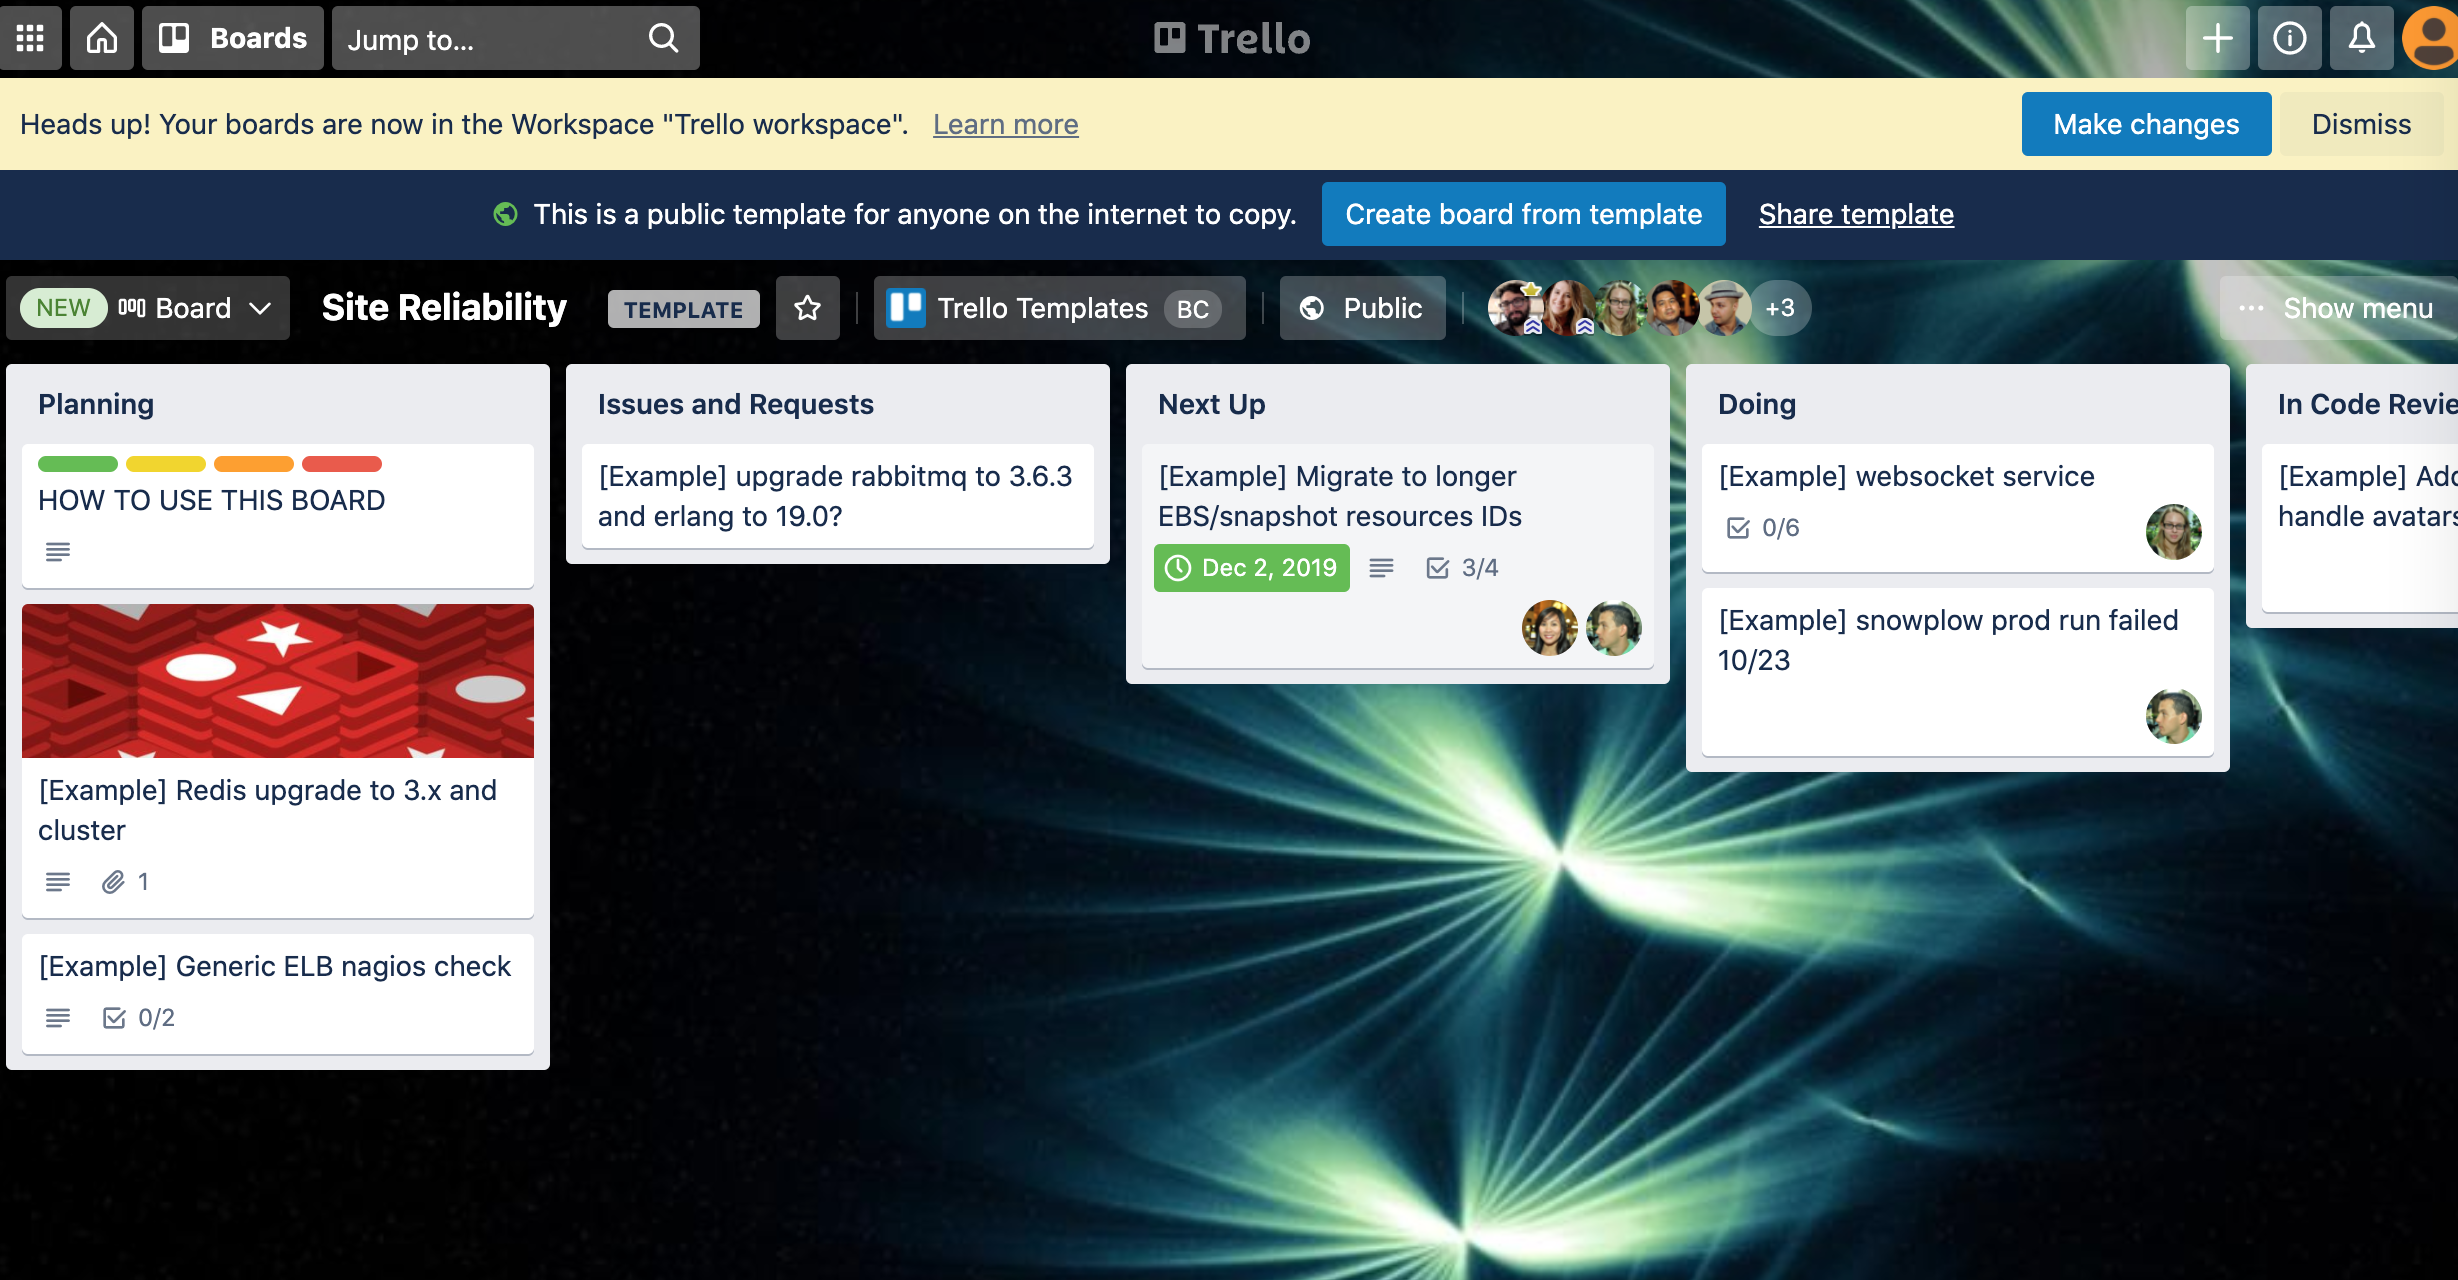Click search magnifier in Jump to box
This screenshot has height=1280, width=2458.
(663, 38)
